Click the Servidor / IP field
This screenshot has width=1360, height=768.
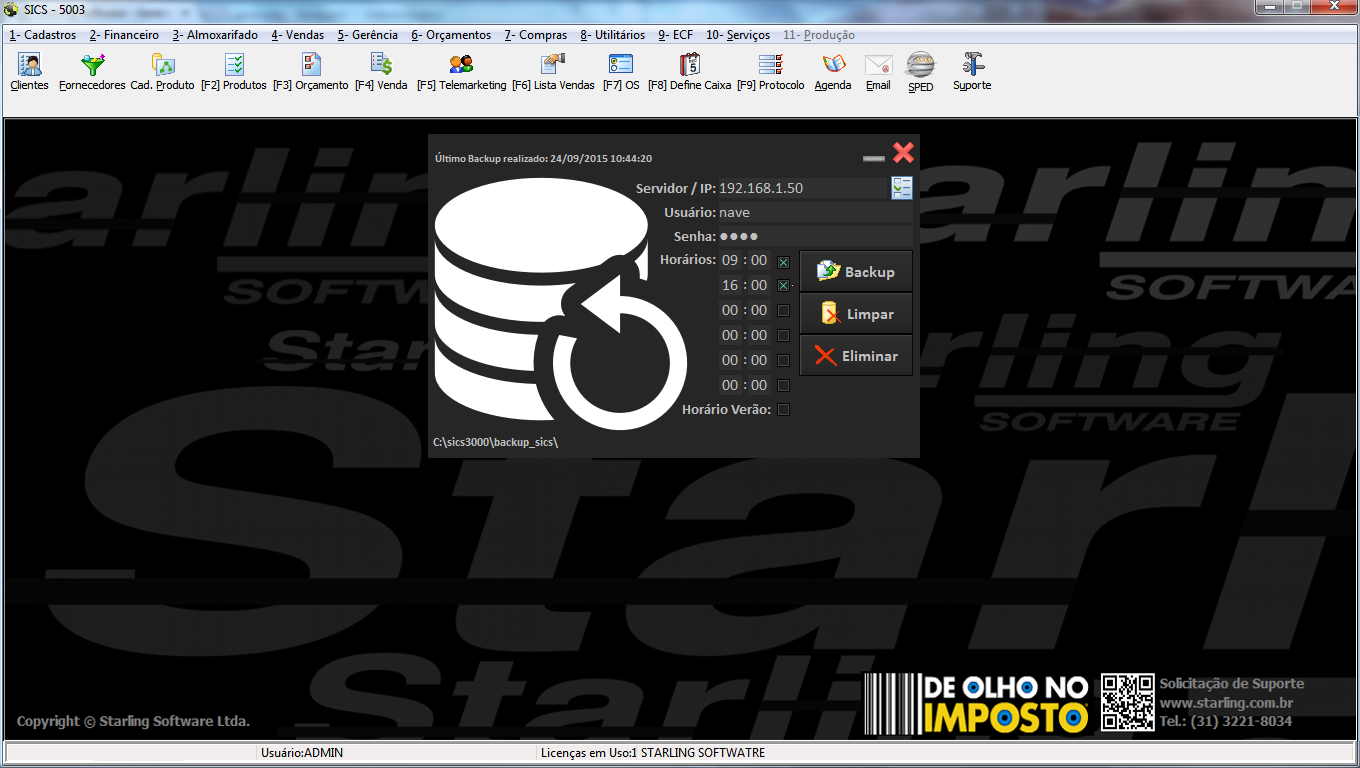tap(803, 188)
